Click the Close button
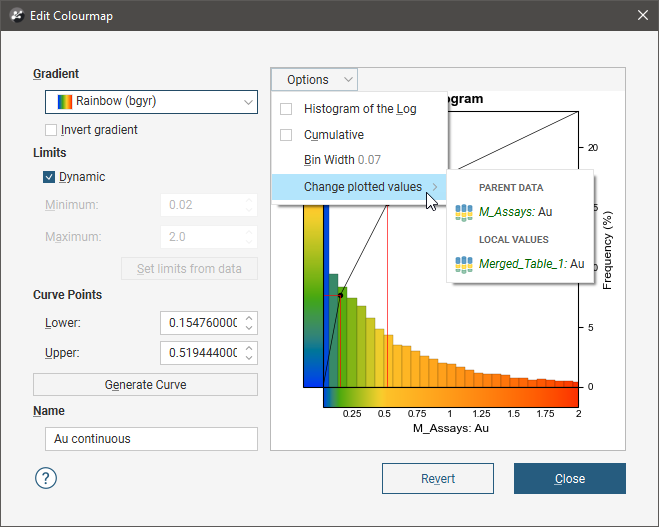Viewport: 659px width, 527px height. pyautogui.click(x=569, y=479)
